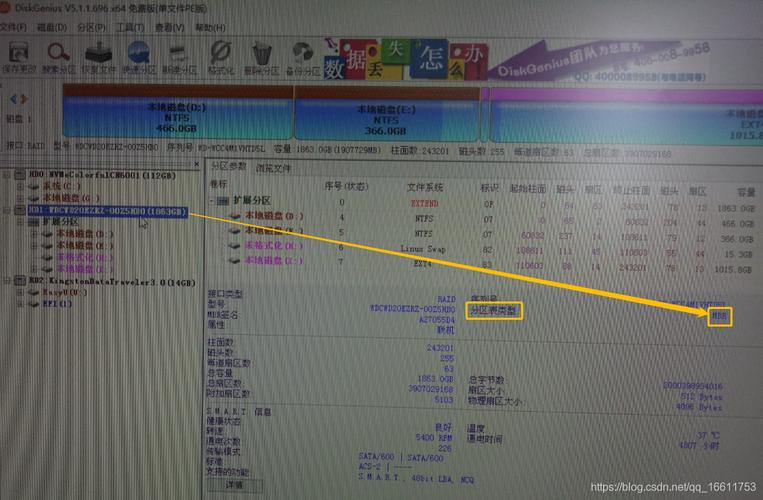Viewport: 763px width, 500px height.
Task: Click the HD1 hard disk icon in tree
Action: pos(20,210)
